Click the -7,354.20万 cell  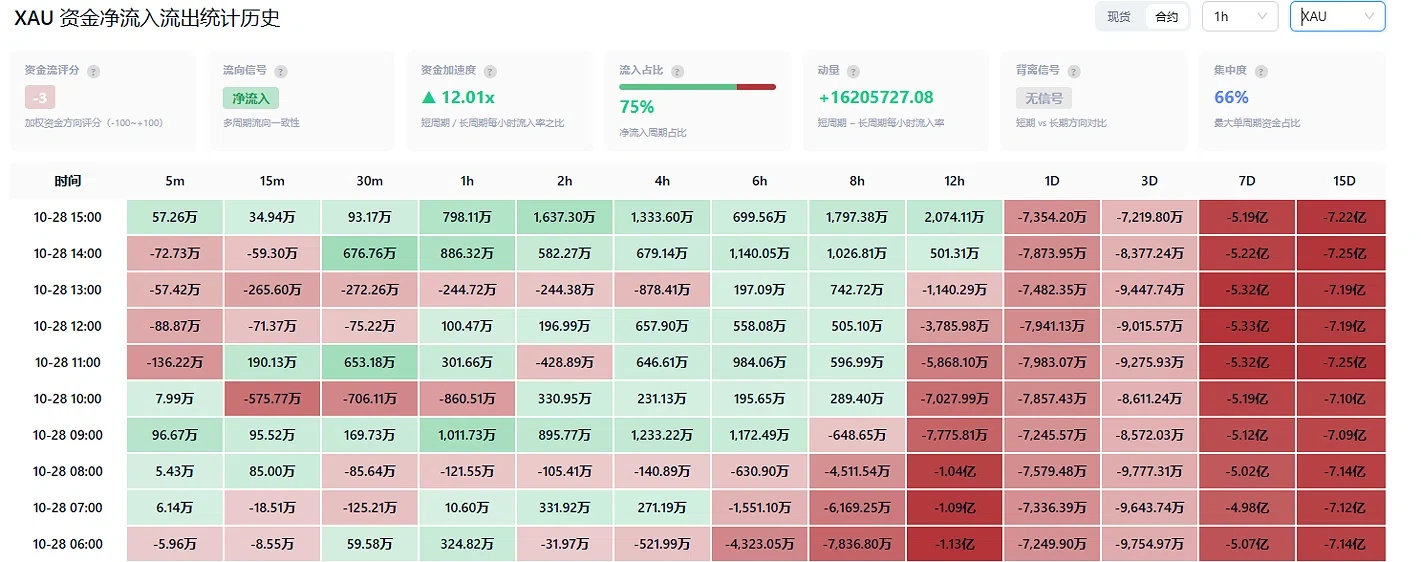1052,217
